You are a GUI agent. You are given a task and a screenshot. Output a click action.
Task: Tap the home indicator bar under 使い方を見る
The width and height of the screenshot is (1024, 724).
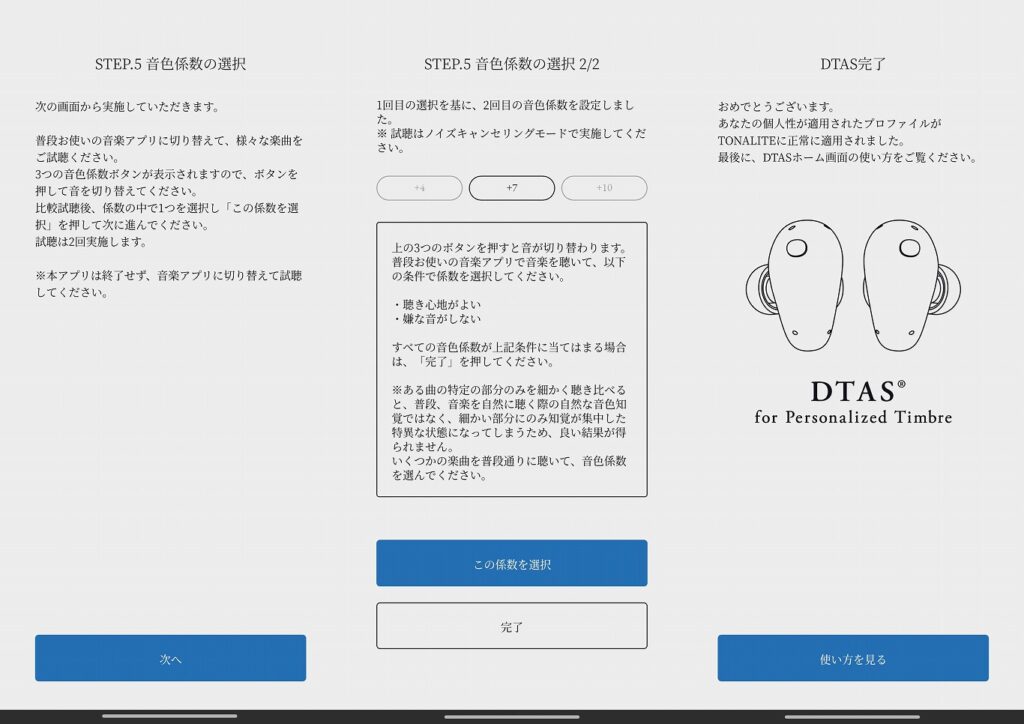[x=852, y=716]
